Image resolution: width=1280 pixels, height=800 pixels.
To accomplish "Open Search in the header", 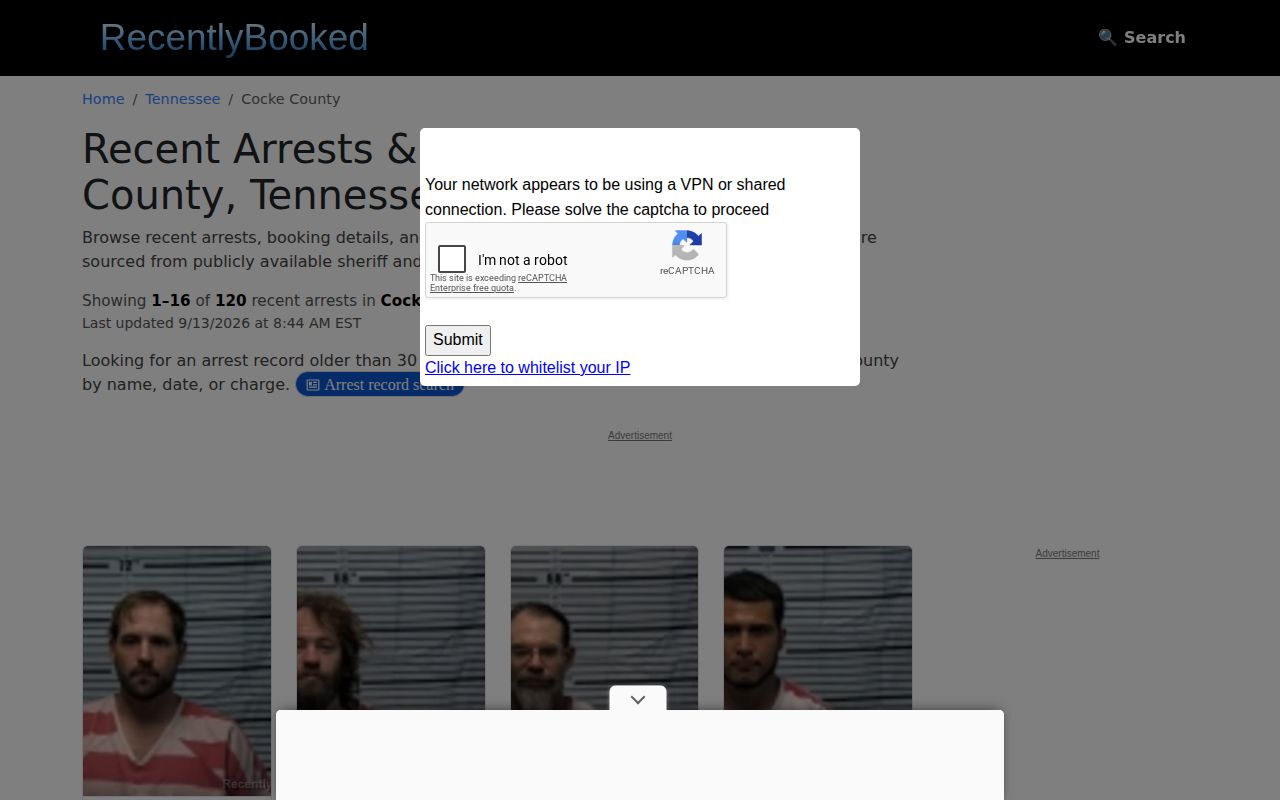I will coord(1142,37).
